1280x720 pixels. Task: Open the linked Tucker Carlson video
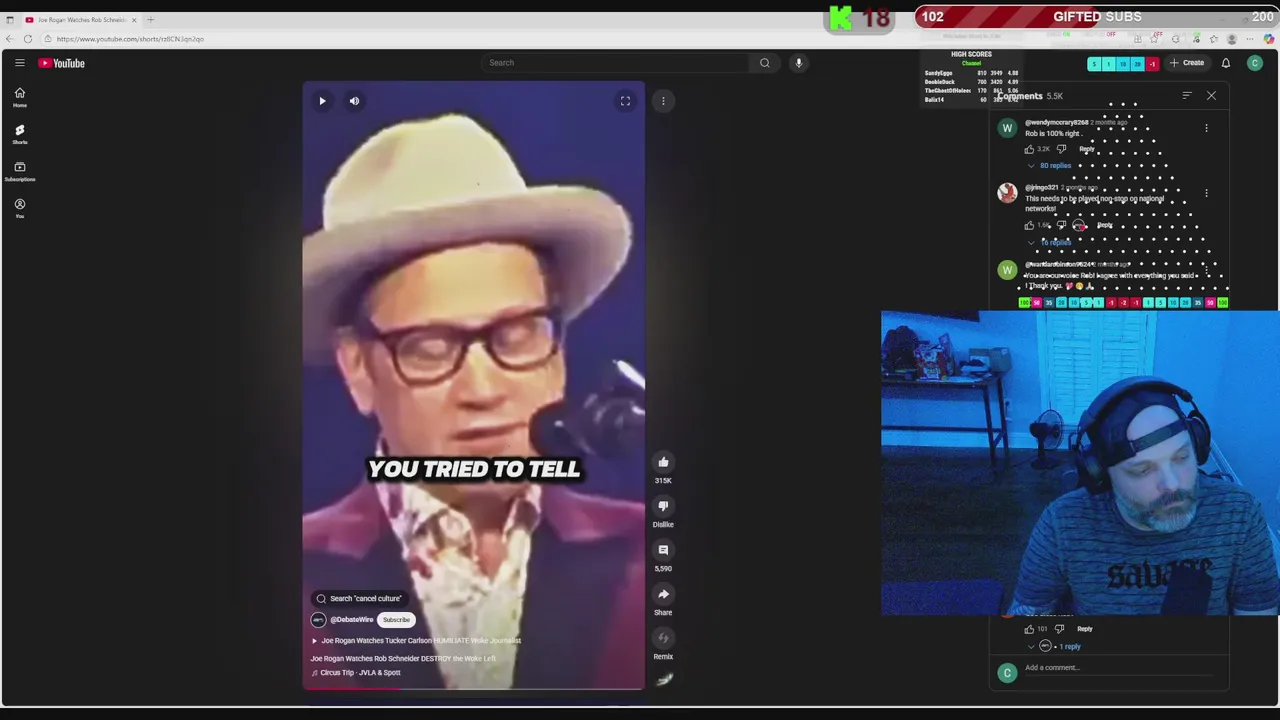click(x=416, y=641)
